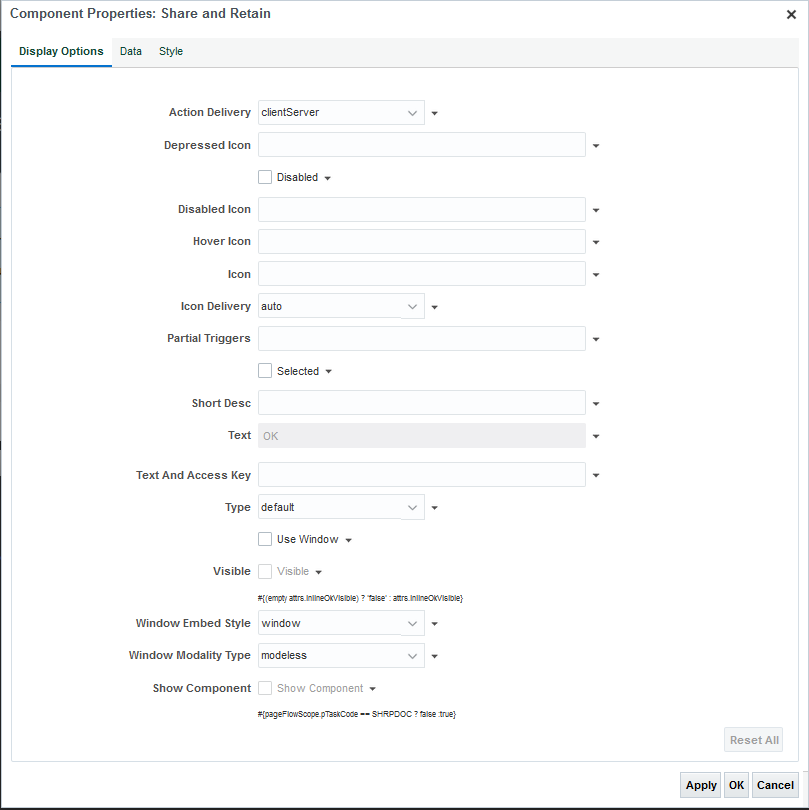Open the property menu arrow beside Icon field
The image size is (809, 810).
596,273
